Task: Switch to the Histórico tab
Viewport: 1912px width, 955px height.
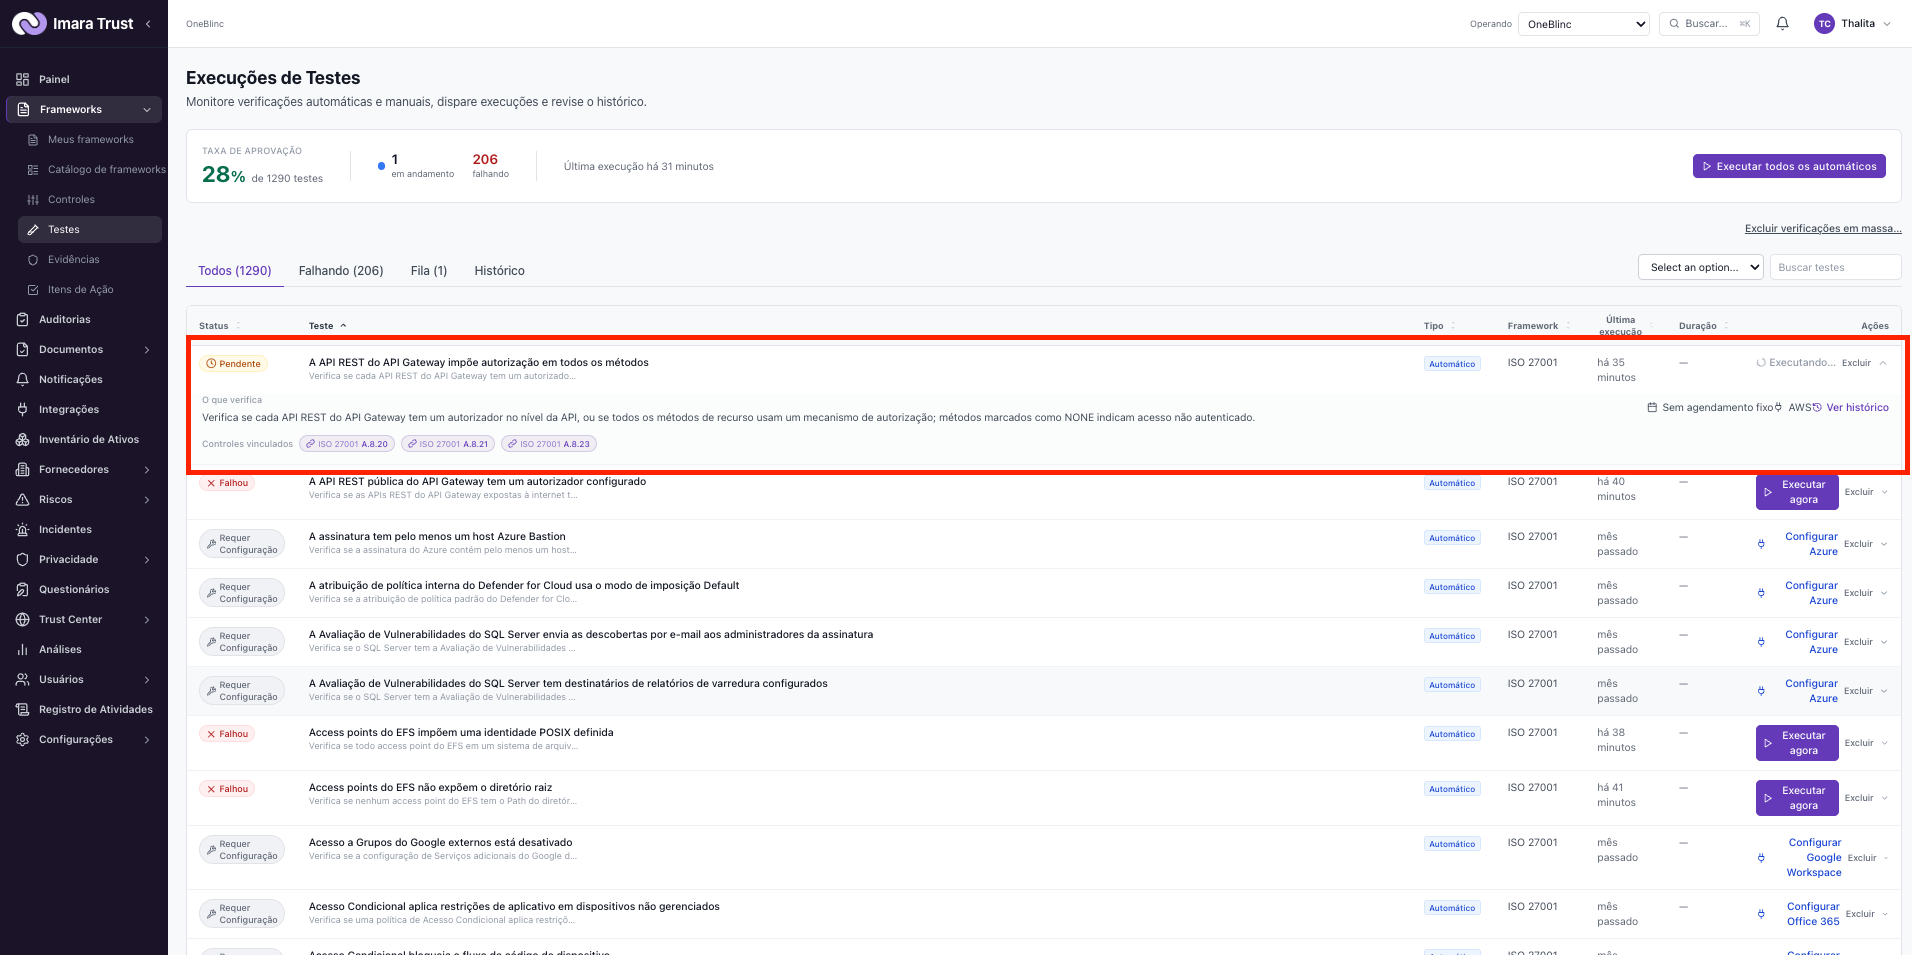Action: point(499,271)
